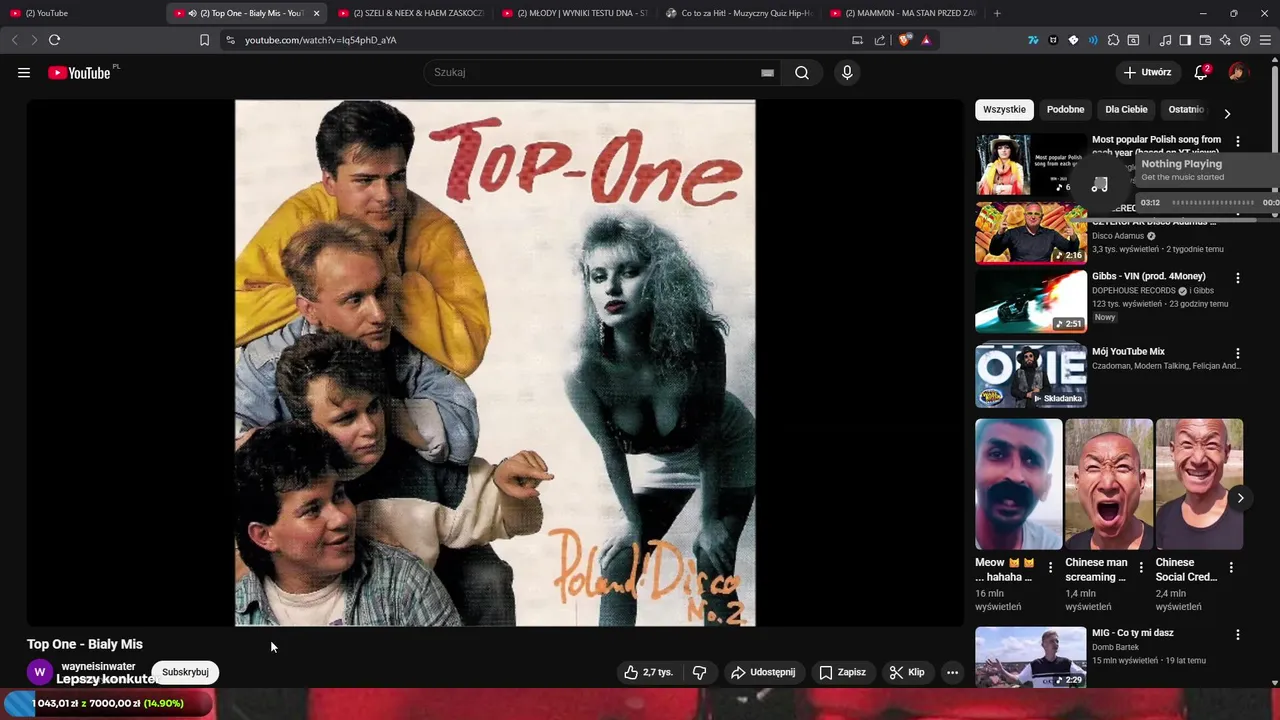Open the browser main menu
1280x720 pixels.
(1265, 40)
